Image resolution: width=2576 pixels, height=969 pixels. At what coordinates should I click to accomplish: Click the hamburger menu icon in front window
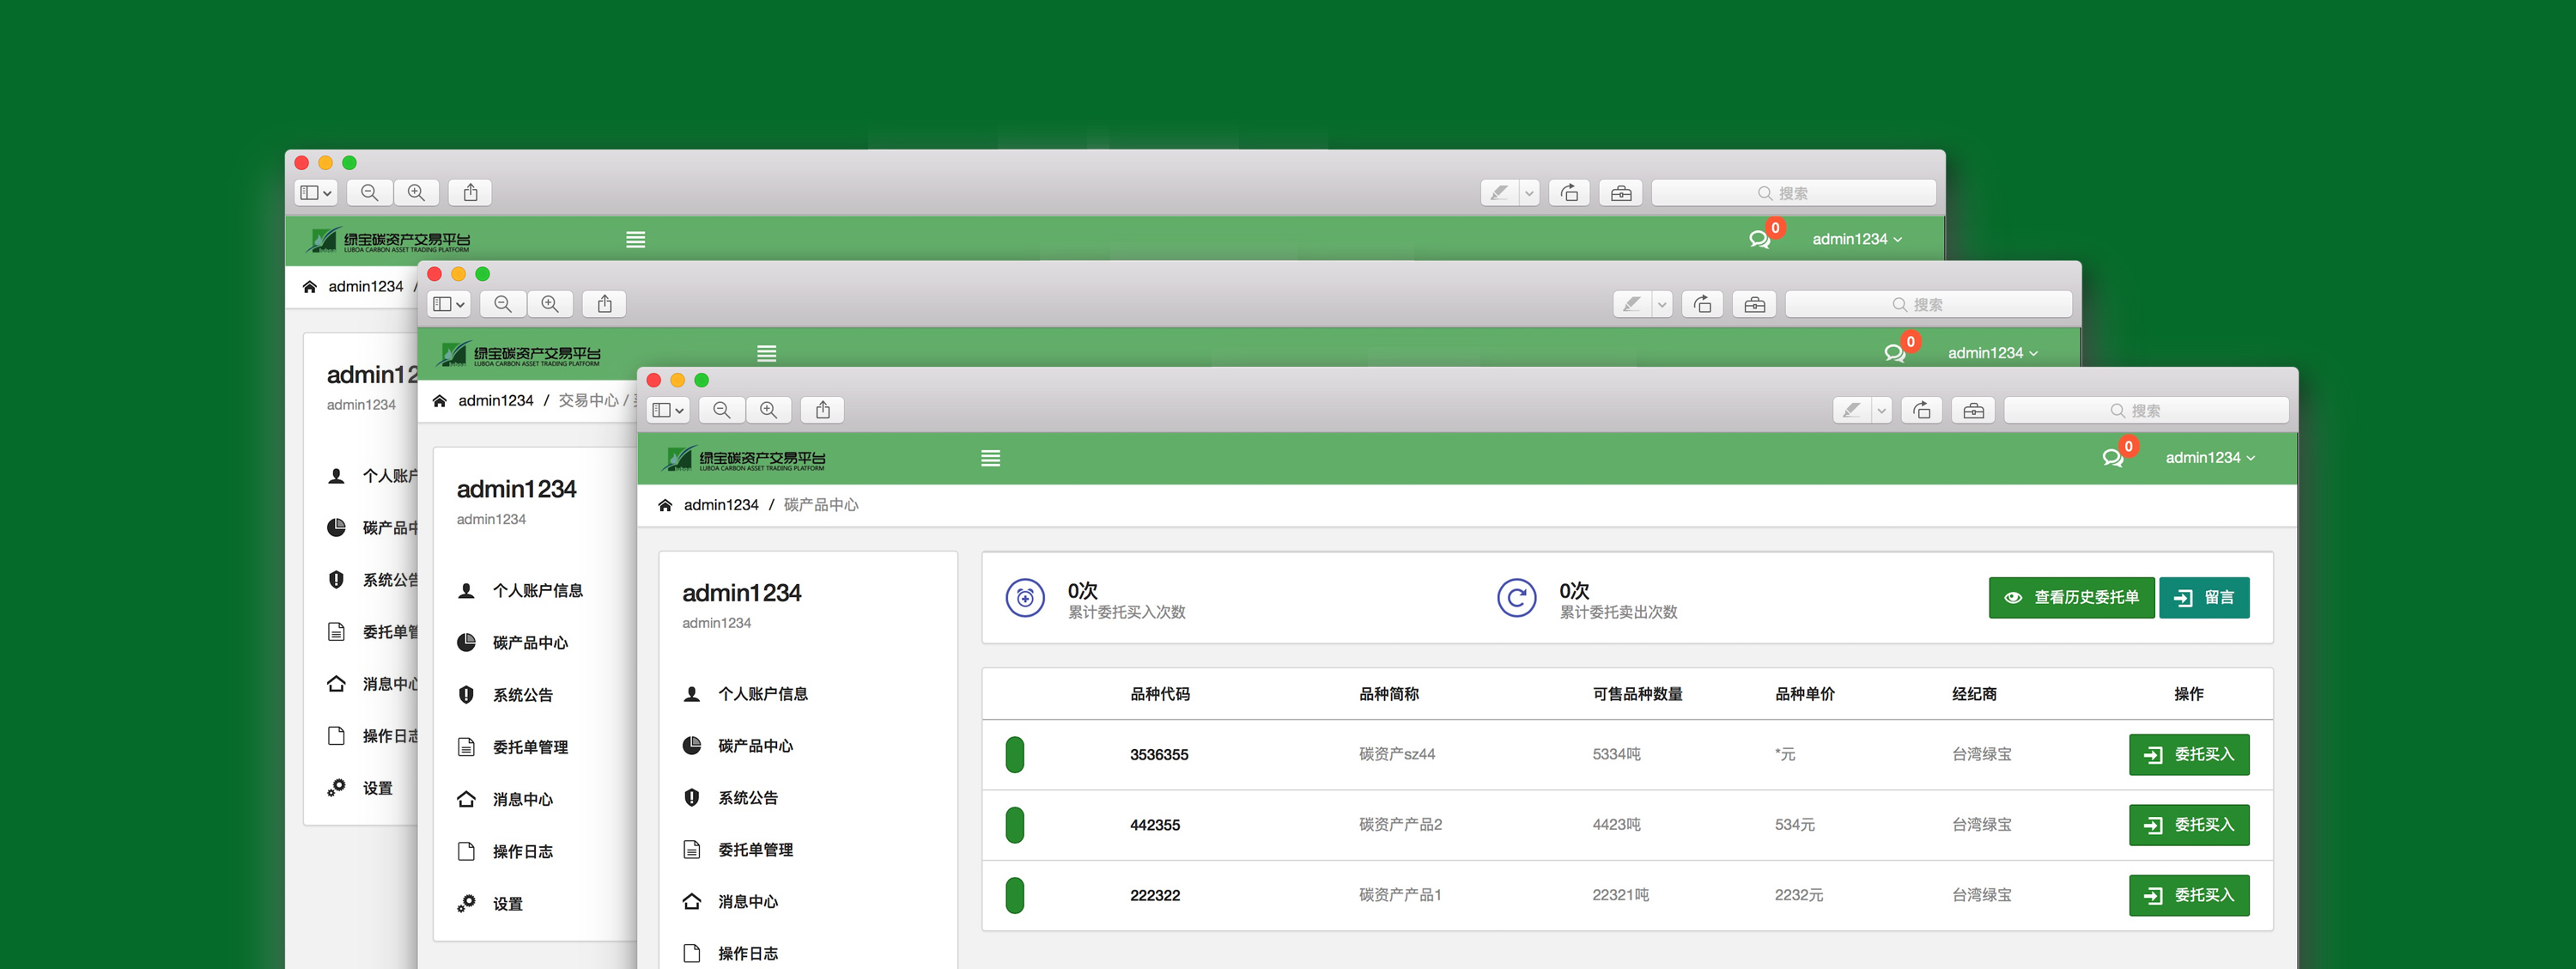click(x=990, y=458)
